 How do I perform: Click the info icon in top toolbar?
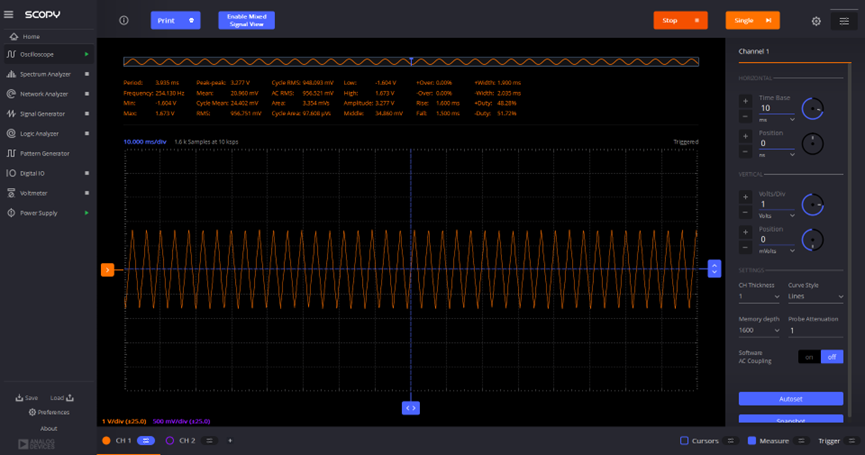tap(124, 20)
